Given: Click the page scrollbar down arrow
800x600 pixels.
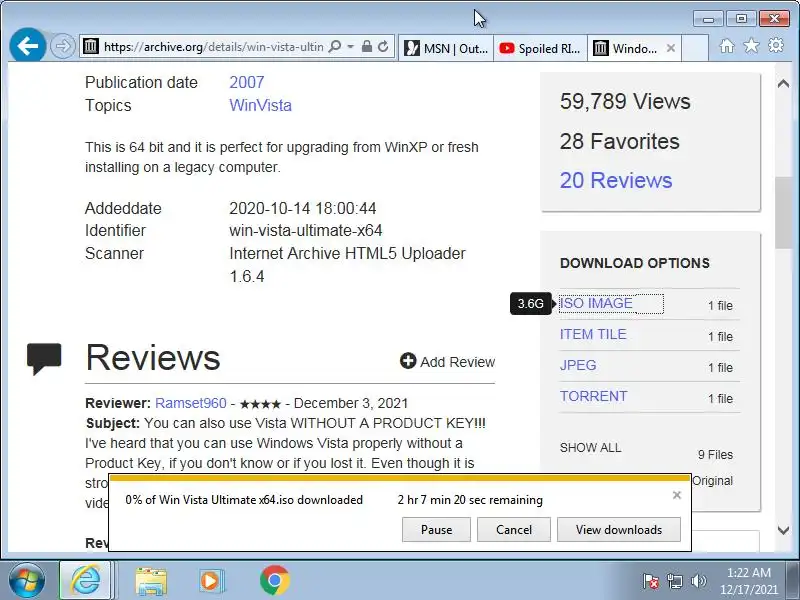Looking at the screenshot, I should (783, 530).
